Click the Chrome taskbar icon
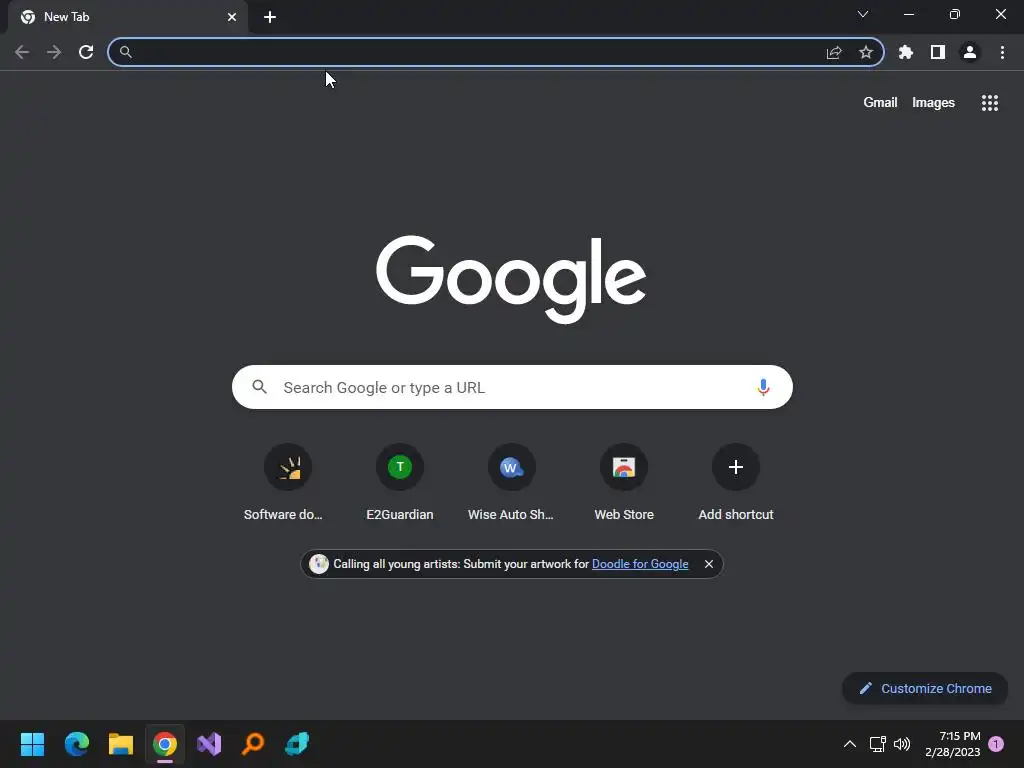 [x=165, y=744]
